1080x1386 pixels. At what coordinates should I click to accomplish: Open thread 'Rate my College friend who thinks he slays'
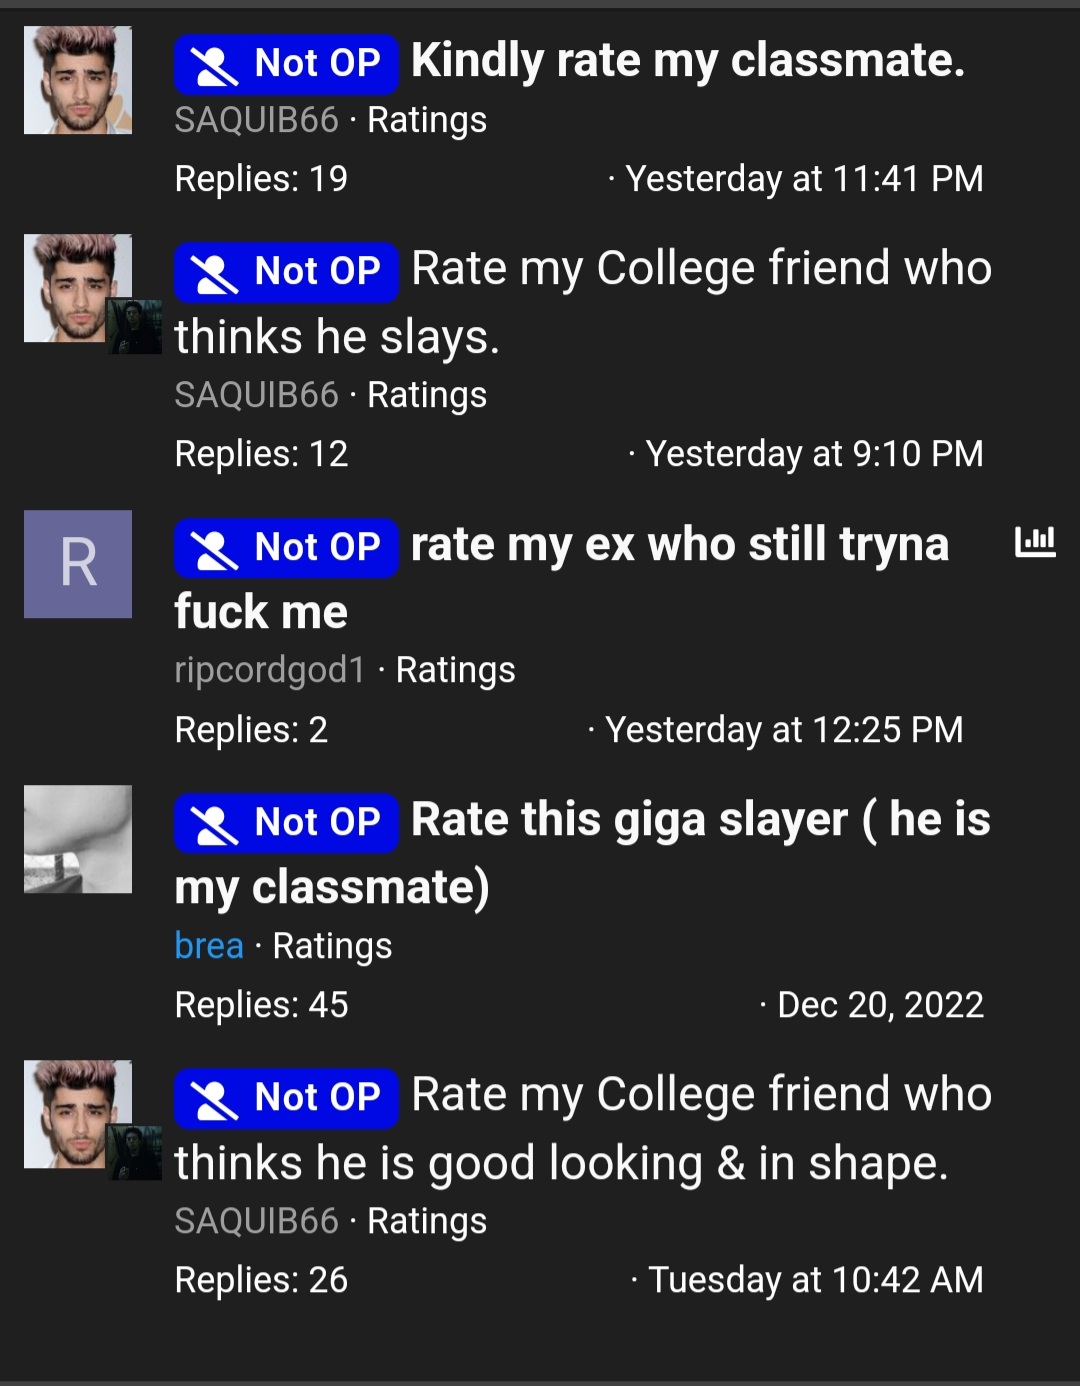tap(583, 302)
